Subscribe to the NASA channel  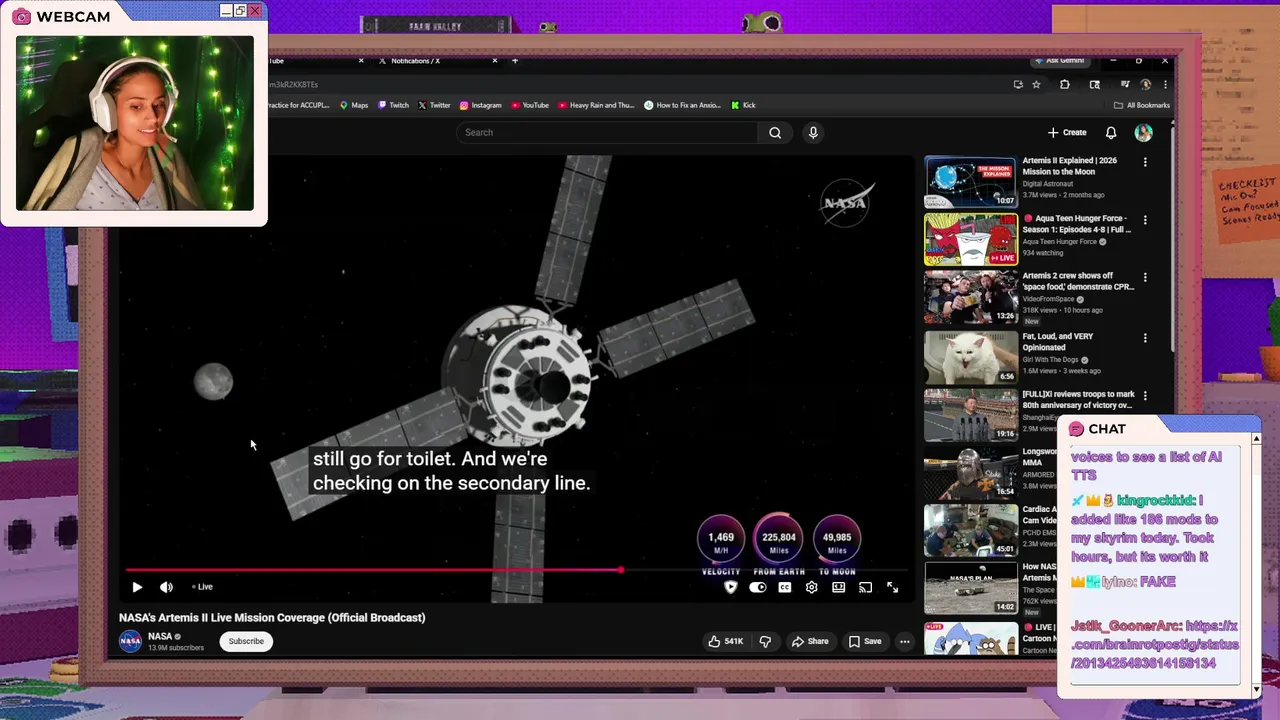tap(246, 641)
